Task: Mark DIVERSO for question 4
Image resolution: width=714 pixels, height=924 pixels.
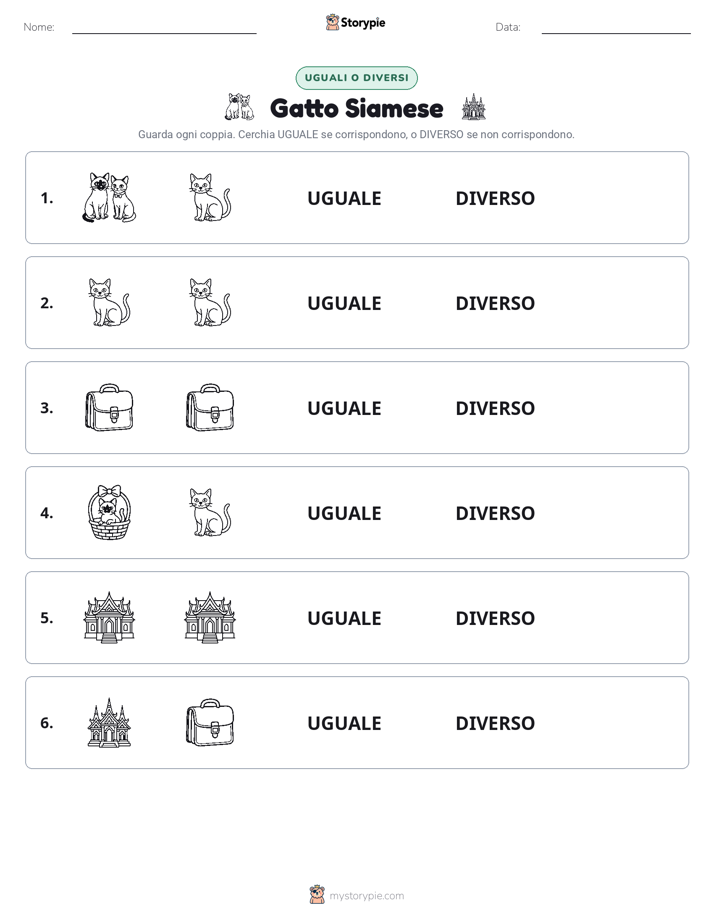Action: (x=495, y=513)
